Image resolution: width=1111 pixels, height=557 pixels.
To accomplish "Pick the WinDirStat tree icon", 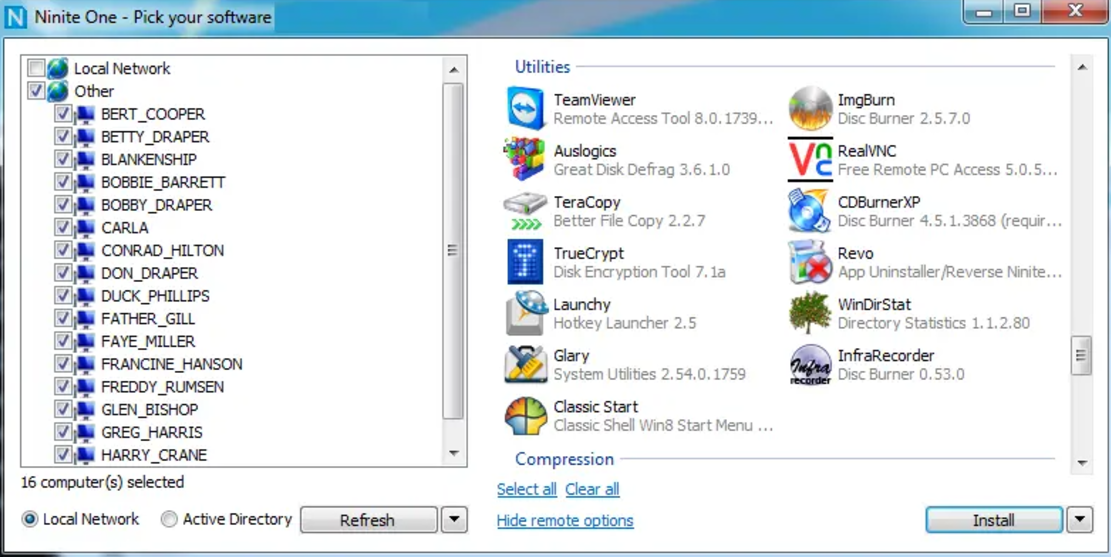I will pyautogui.click(x=810, y=313).
